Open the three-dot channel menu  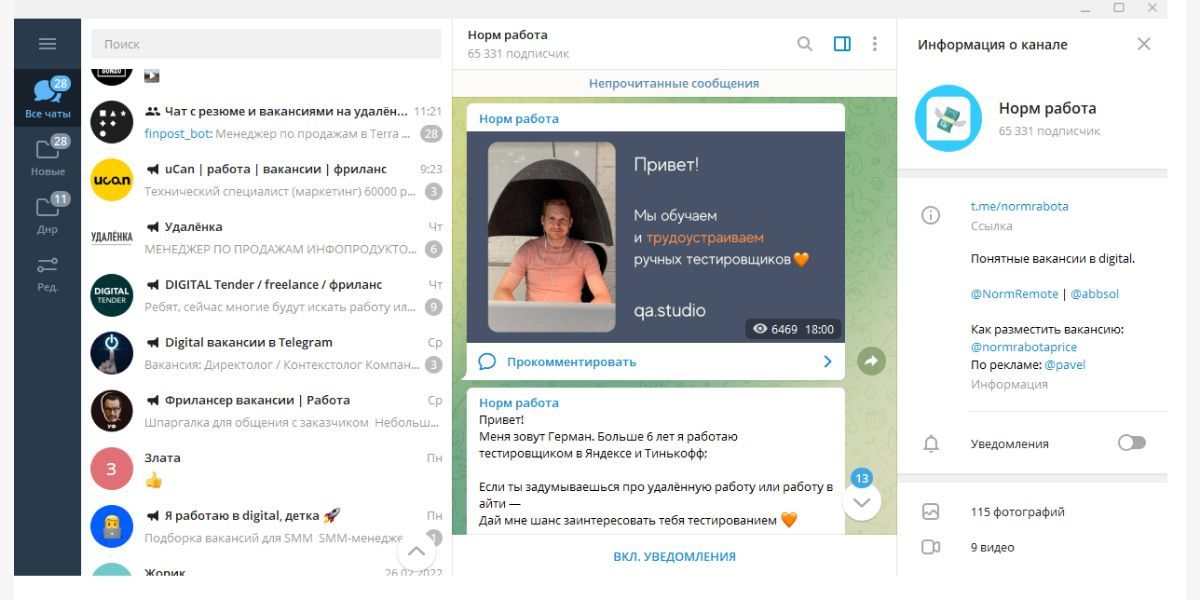pyautogui.click(x=875, y=44)
